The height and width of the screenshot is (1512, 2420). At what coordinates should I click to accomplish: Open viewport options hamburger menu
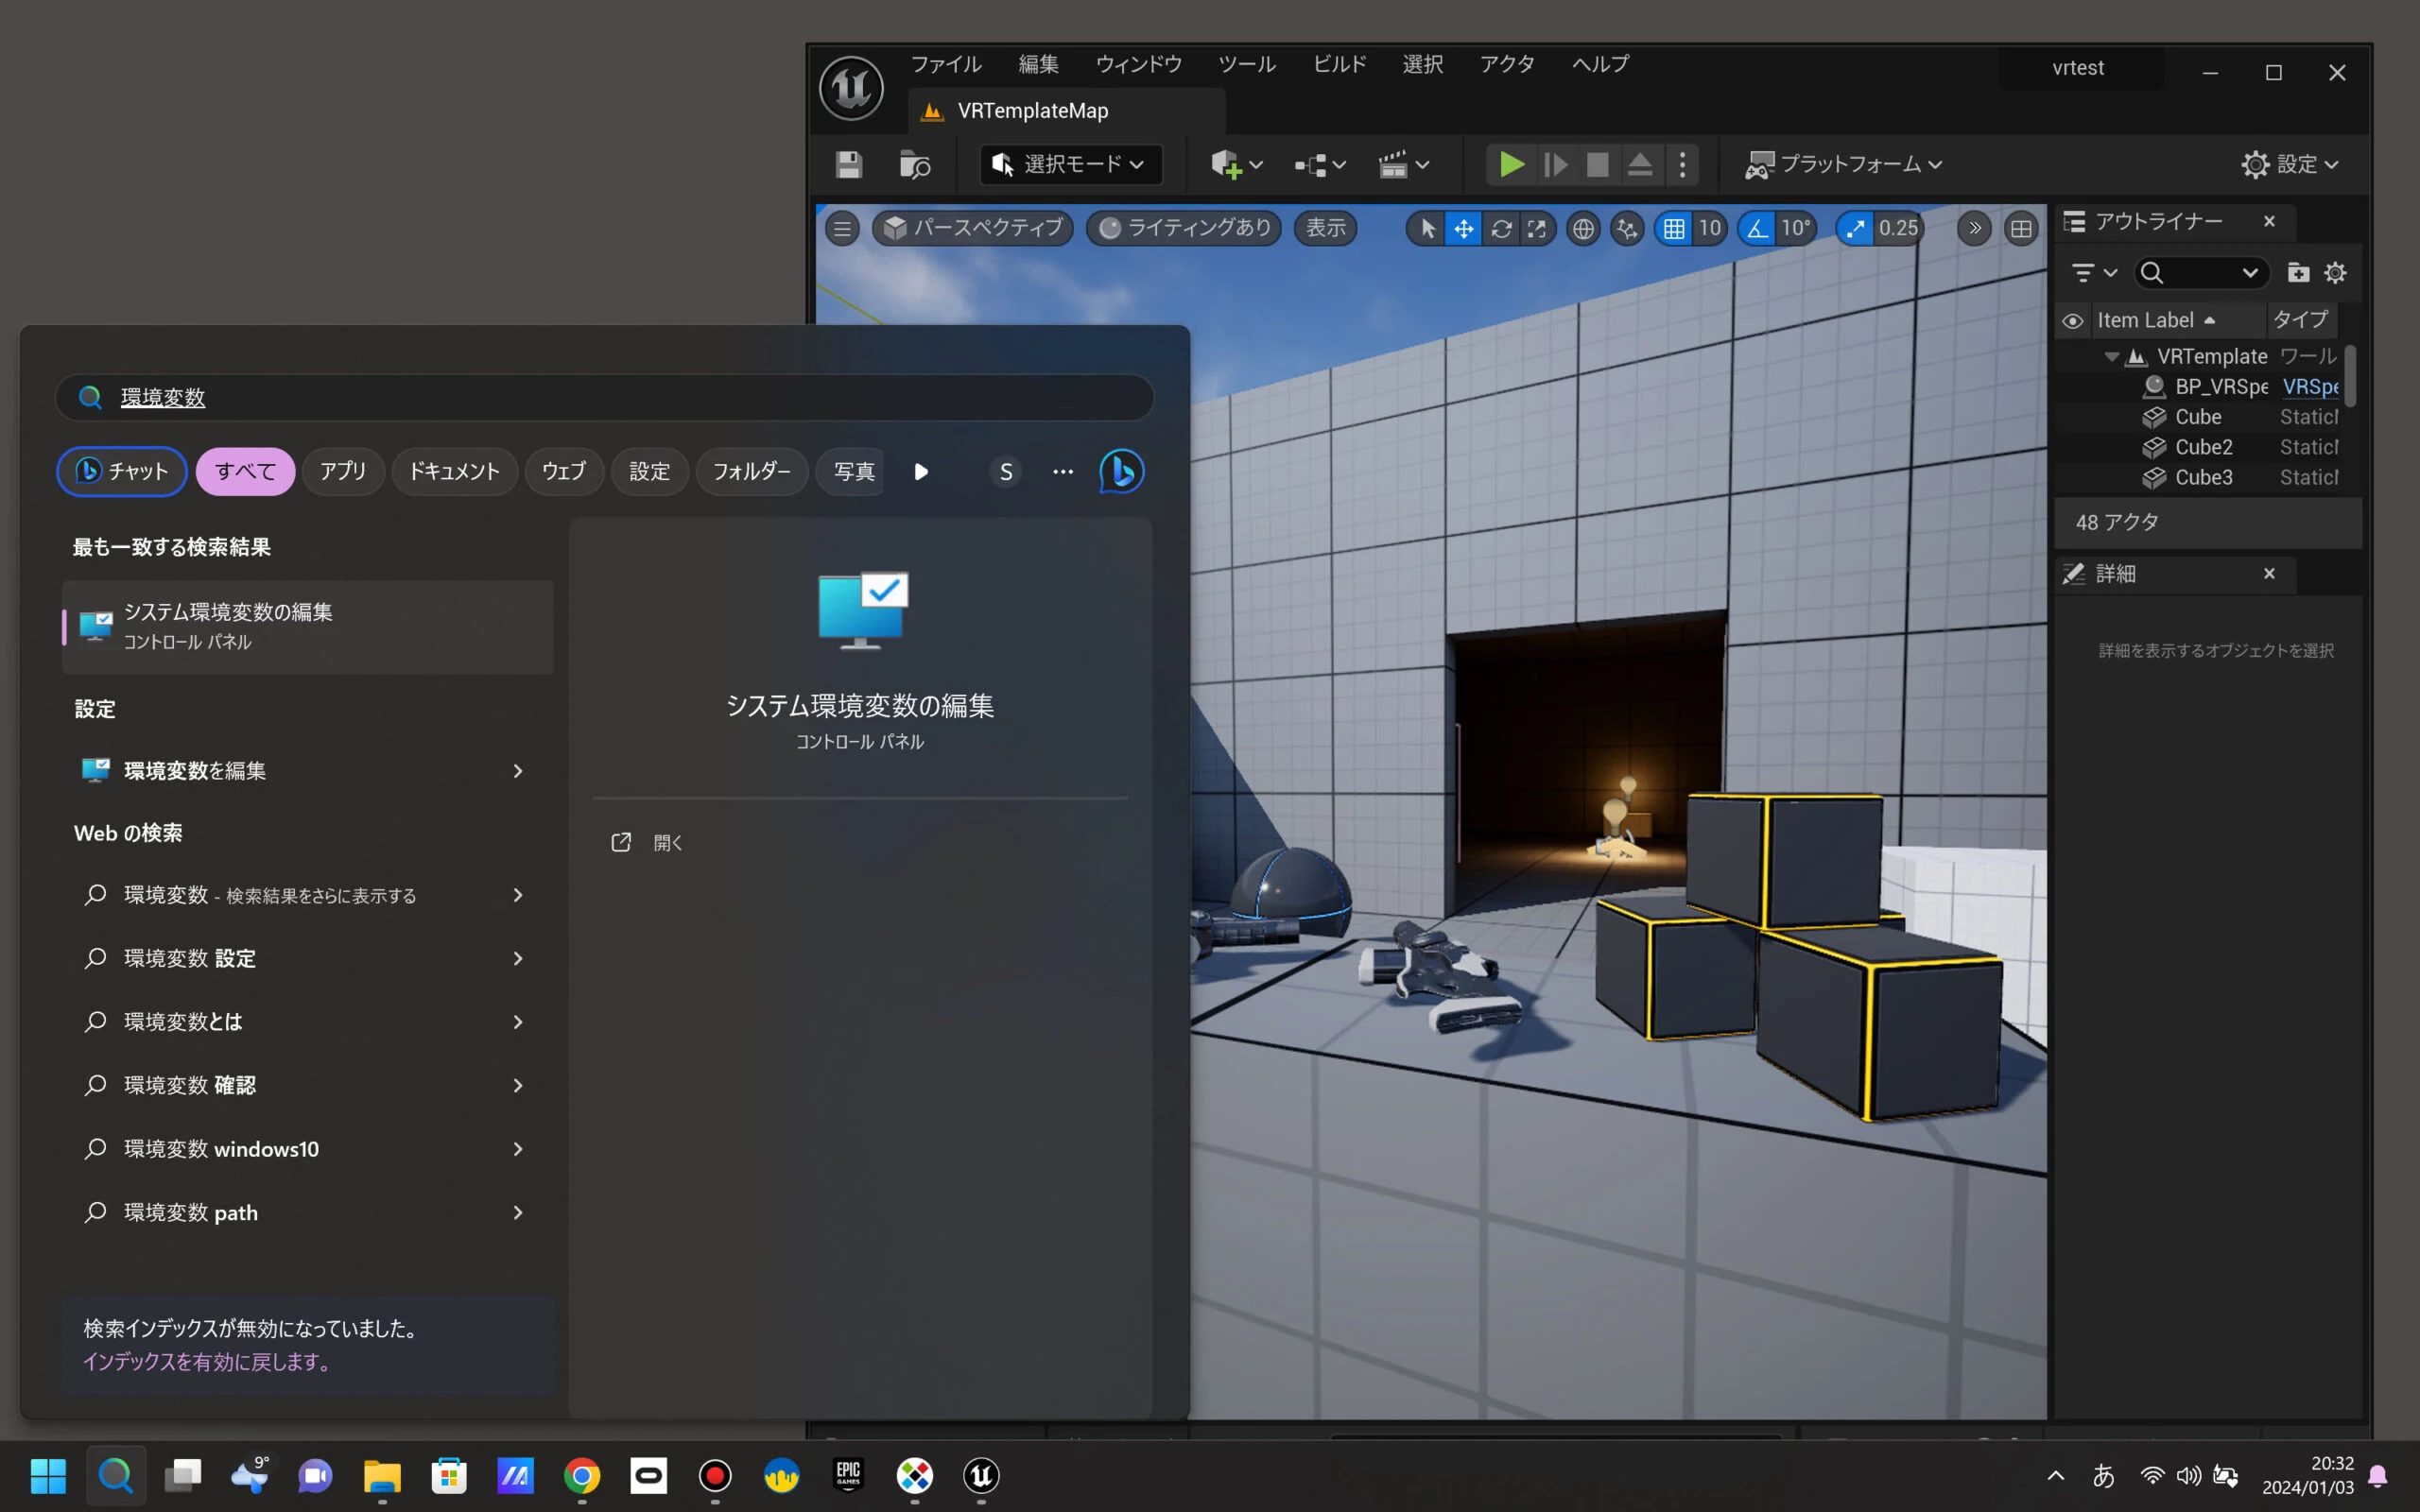click(842, 229)
